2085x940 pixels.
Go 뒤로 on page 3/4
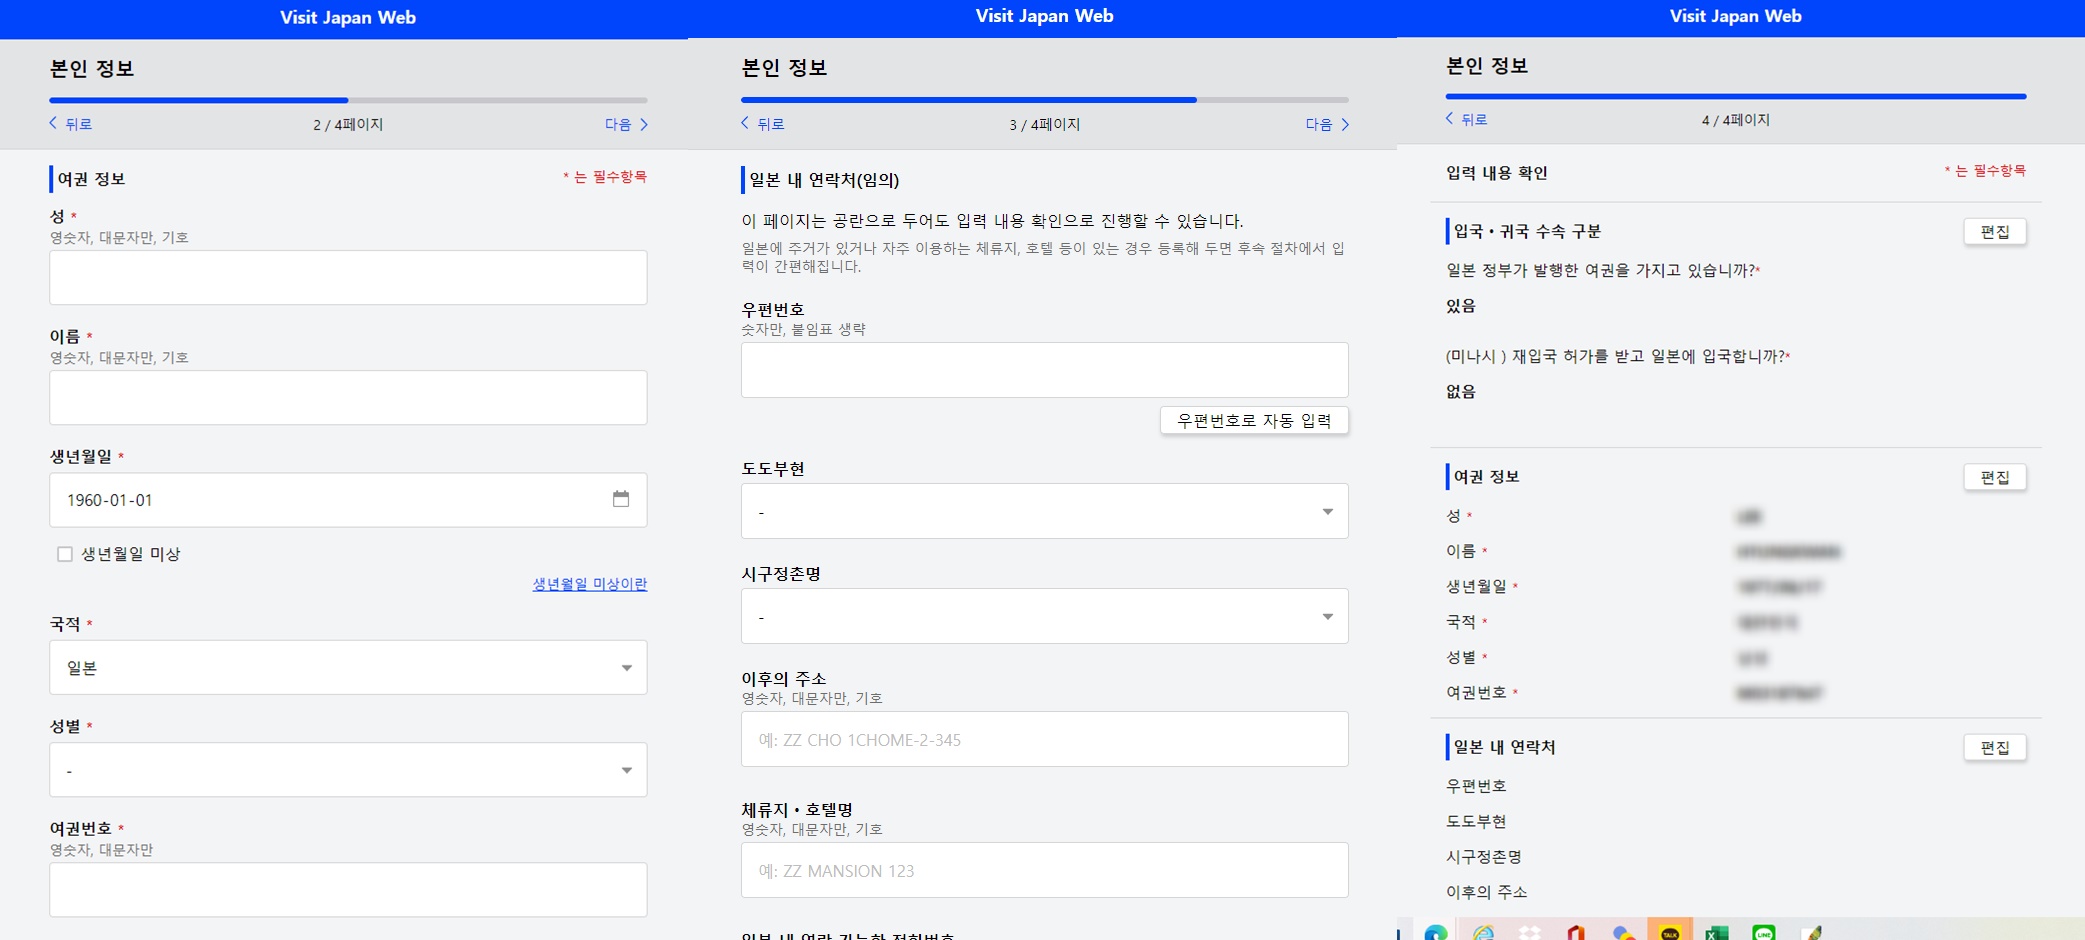tap(762, 123)
